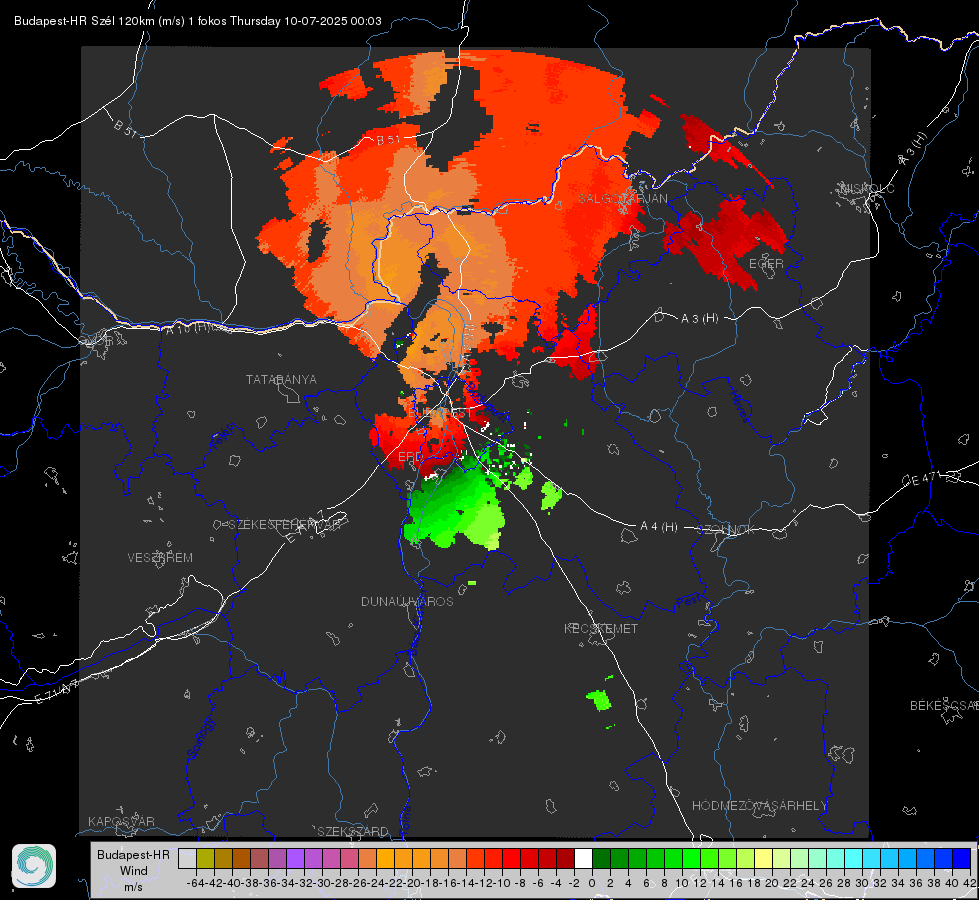Click the EGER city label
Viewport: 979px width, 900px height.
tap(766, 264)
